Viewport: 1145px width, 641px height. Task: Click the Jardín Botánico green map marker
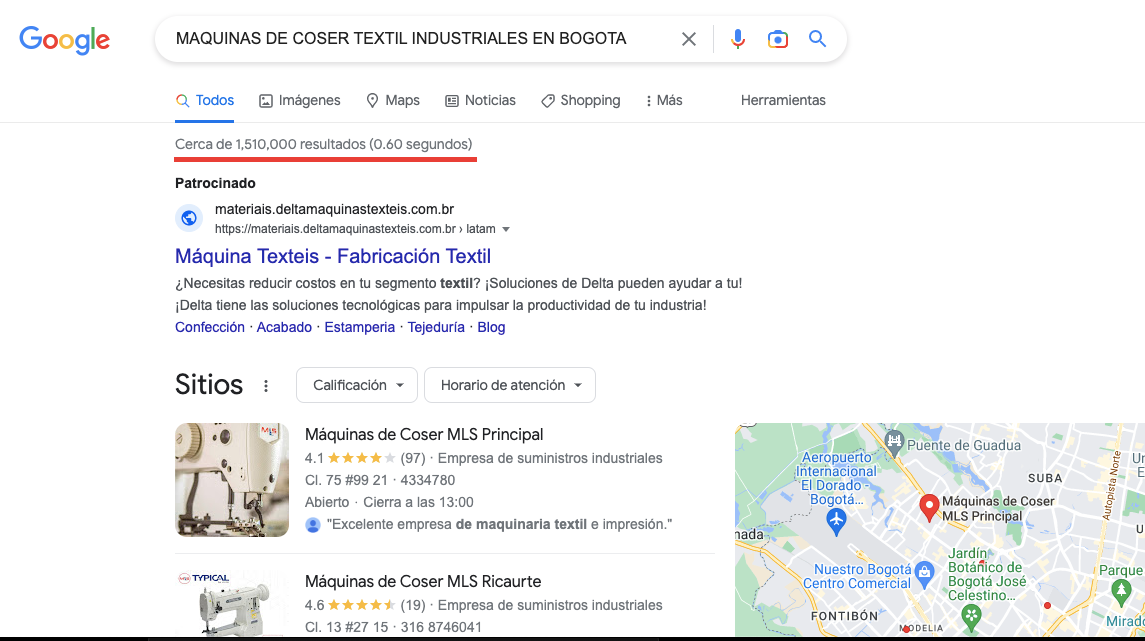click(970, 618)
